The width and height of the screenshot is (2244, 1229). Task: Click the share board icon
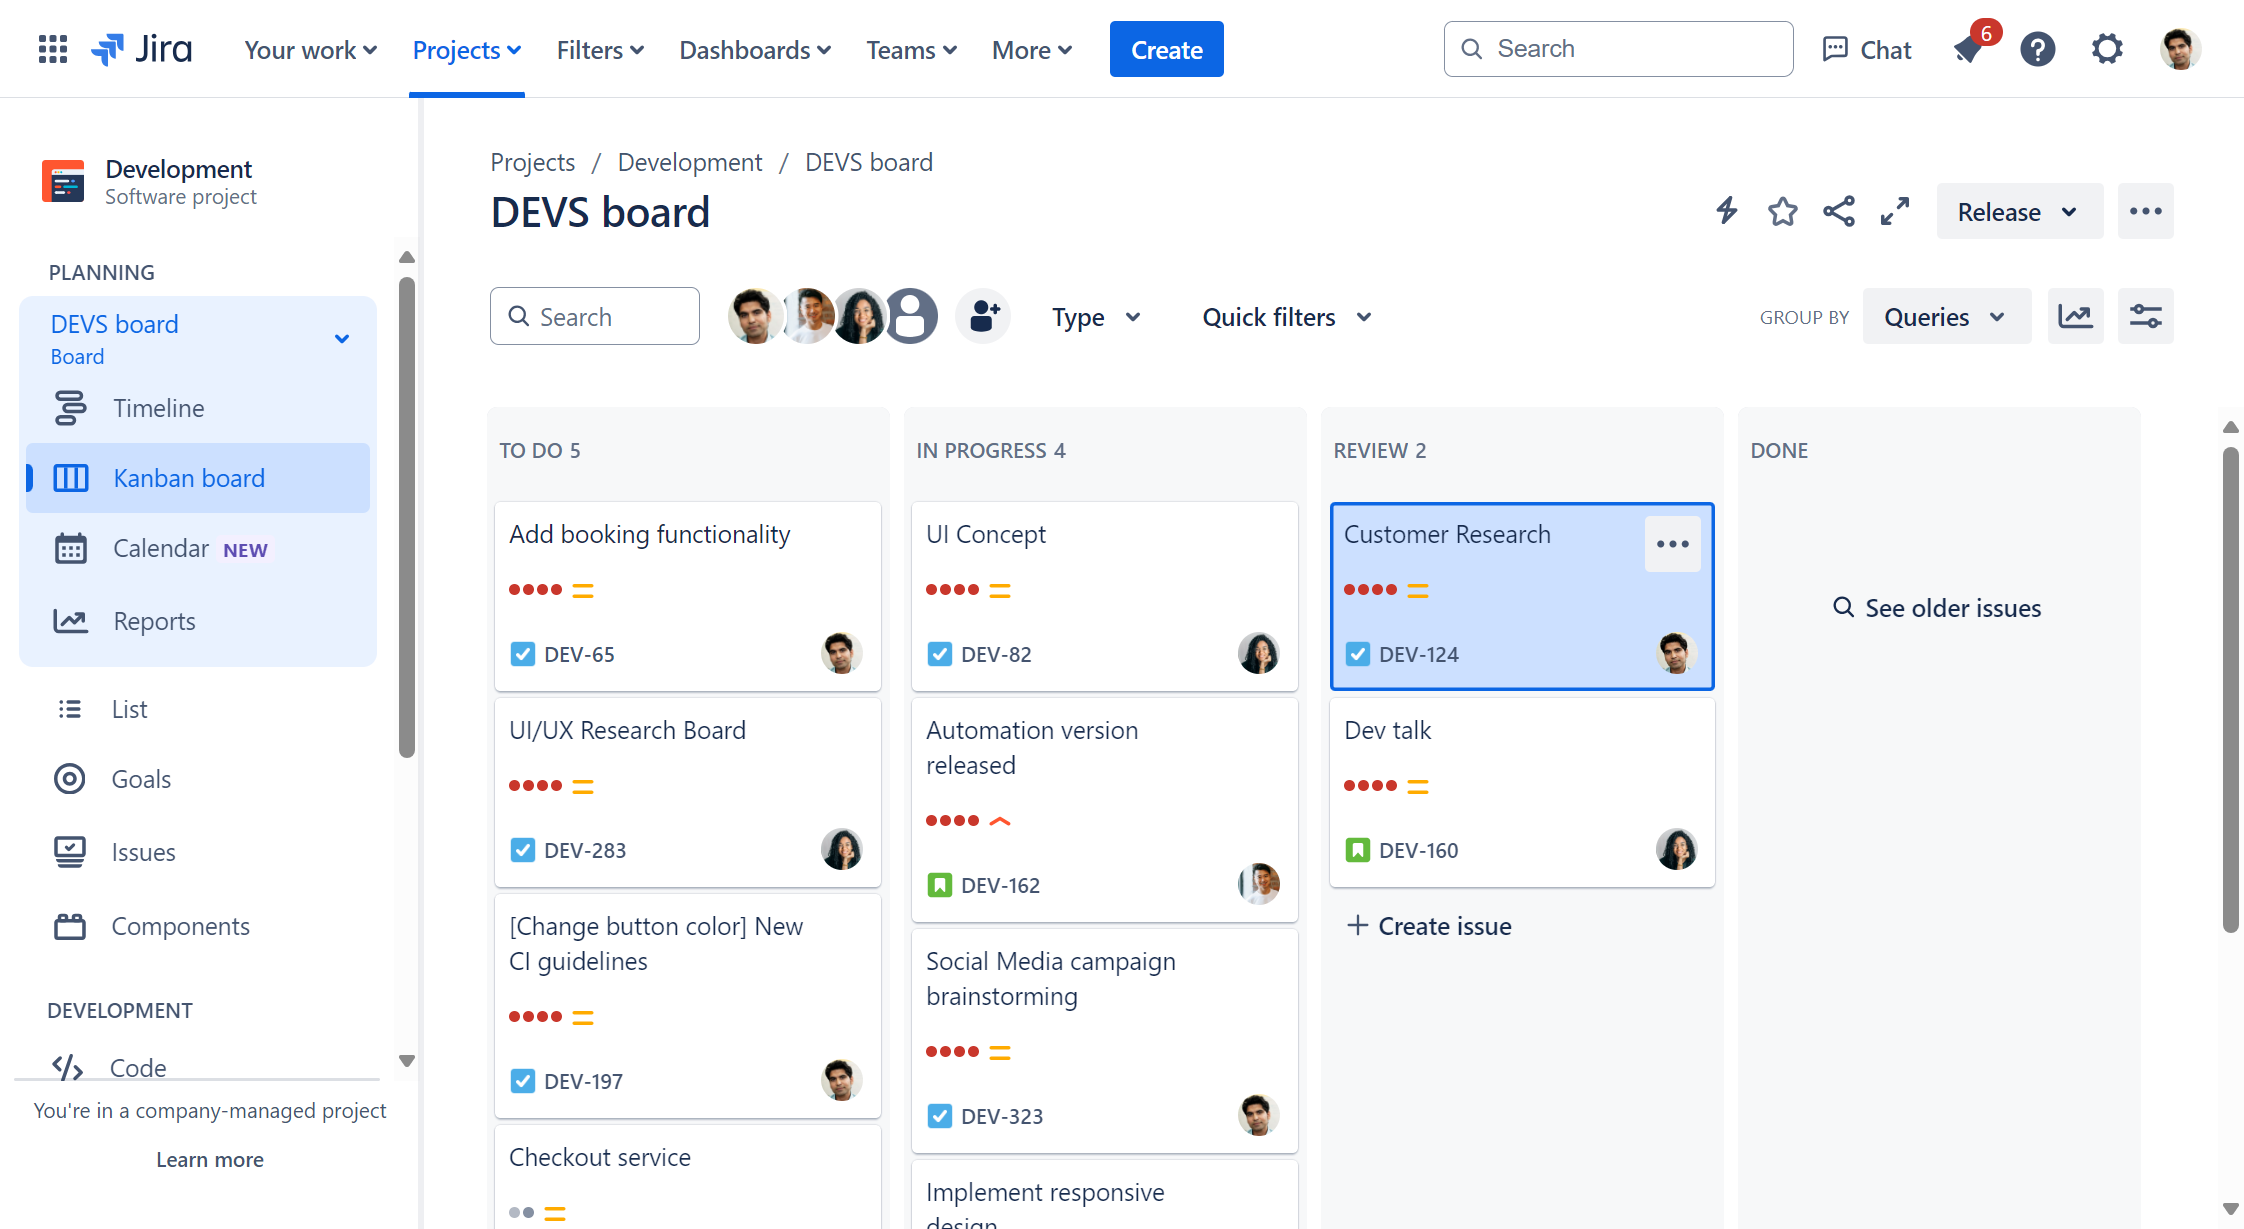[1838, 211]
